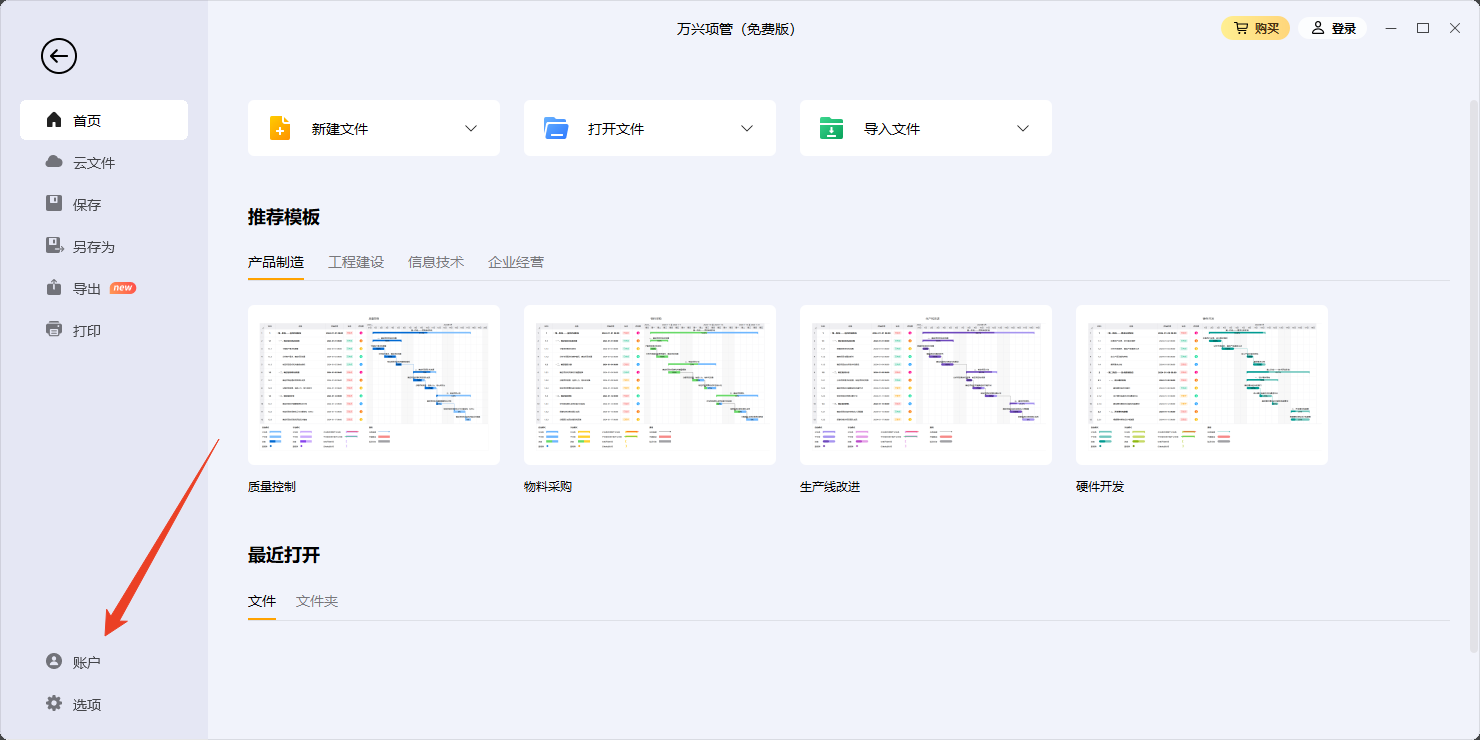Click the account profile icon
This screenshot has width=1480, height=740.
[x=54, y=662]
